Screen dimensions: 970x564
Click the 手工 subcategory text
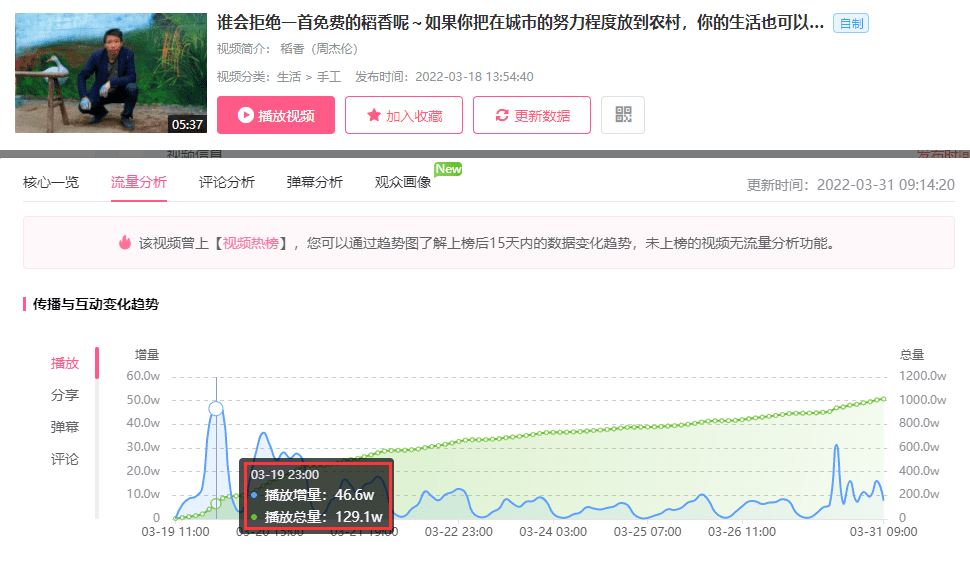point(329,77)
